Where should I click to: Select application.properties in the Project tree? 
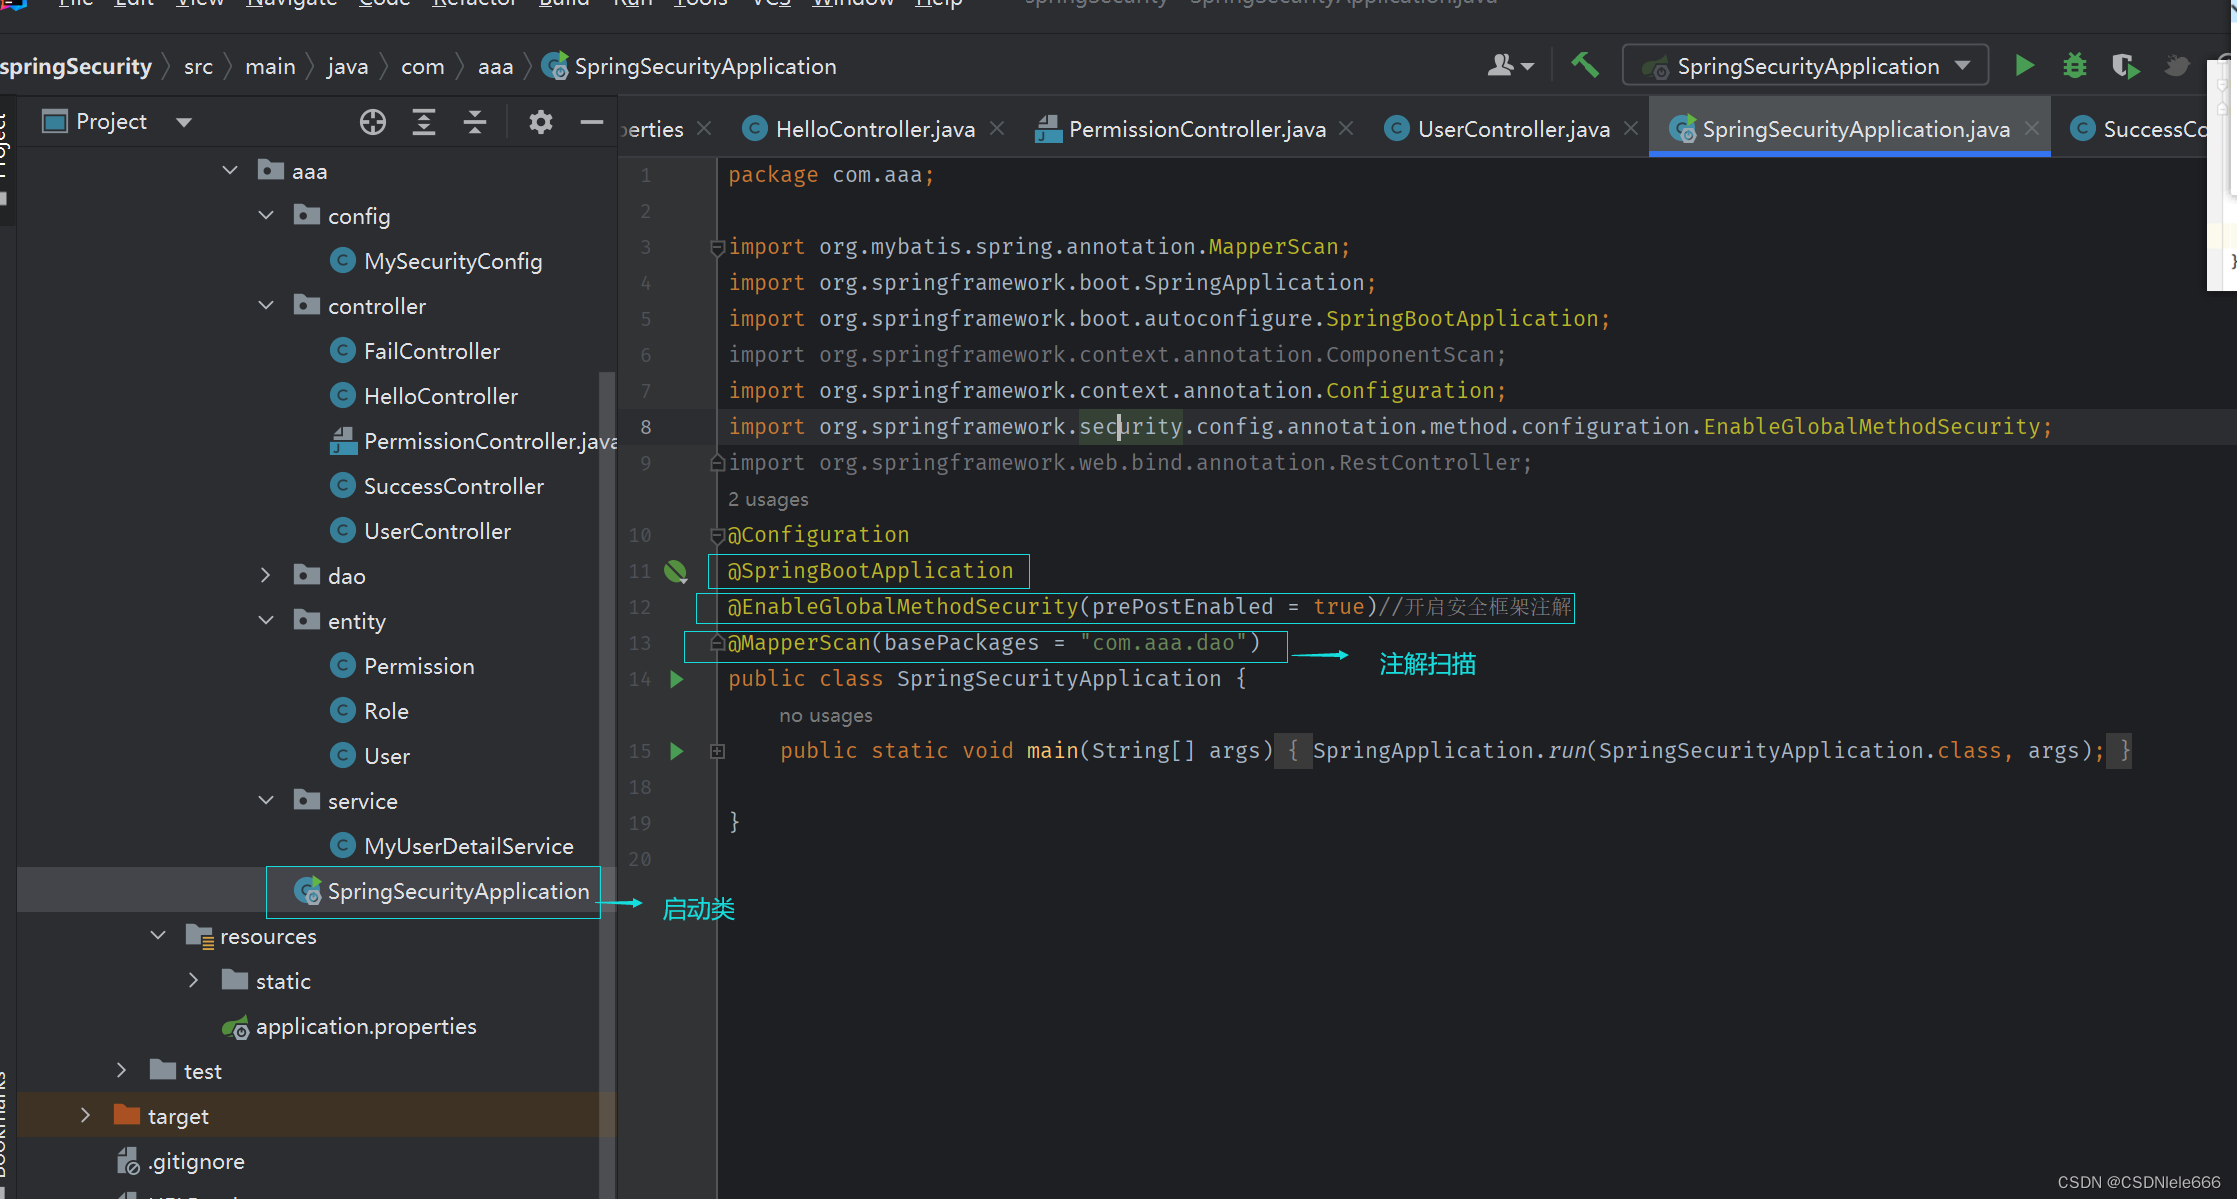365,1026
